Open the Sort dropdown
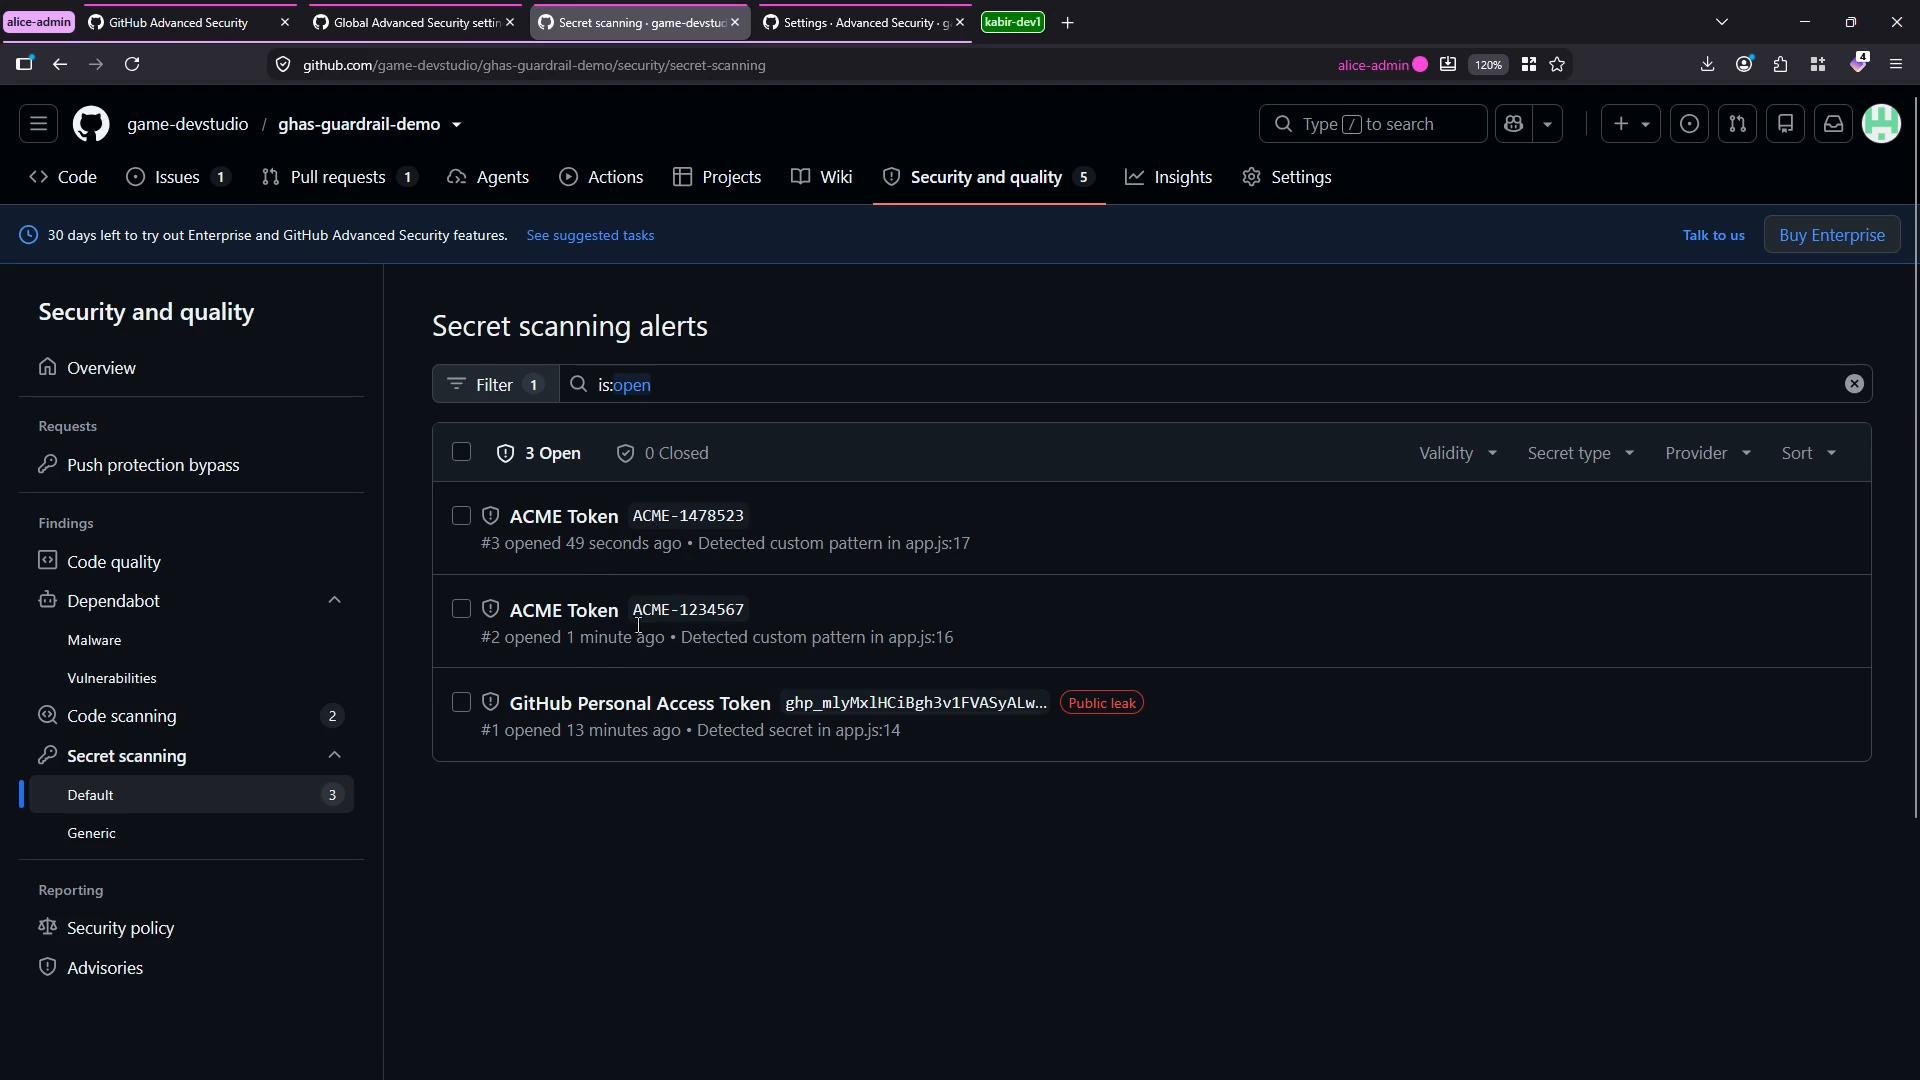The height and width of the screenshot is (1080, 1920). [x=1809, y=453]
